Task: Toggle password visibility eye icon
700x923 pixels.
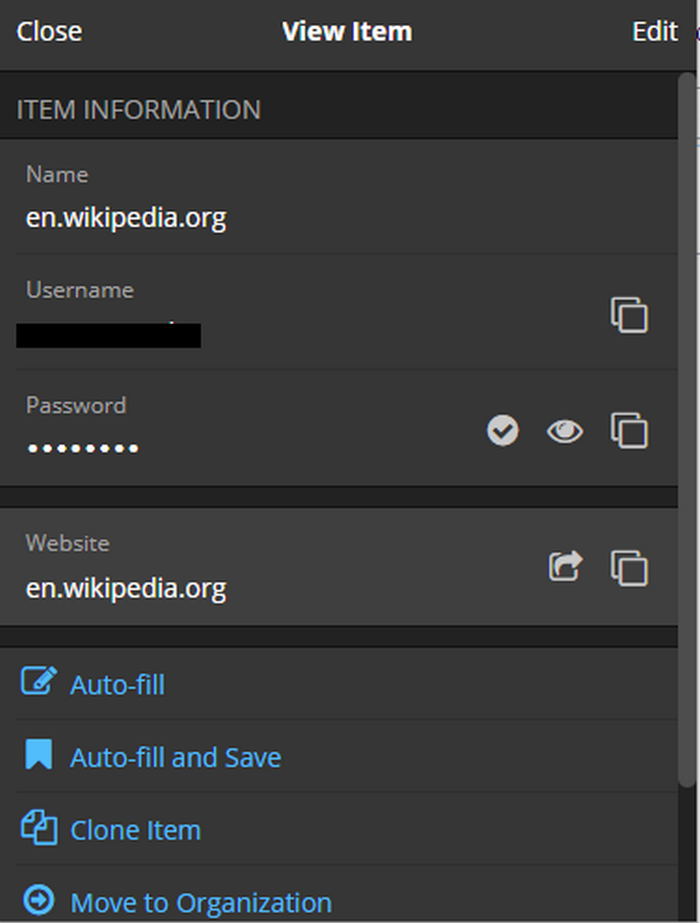Action: click(565, 431)
